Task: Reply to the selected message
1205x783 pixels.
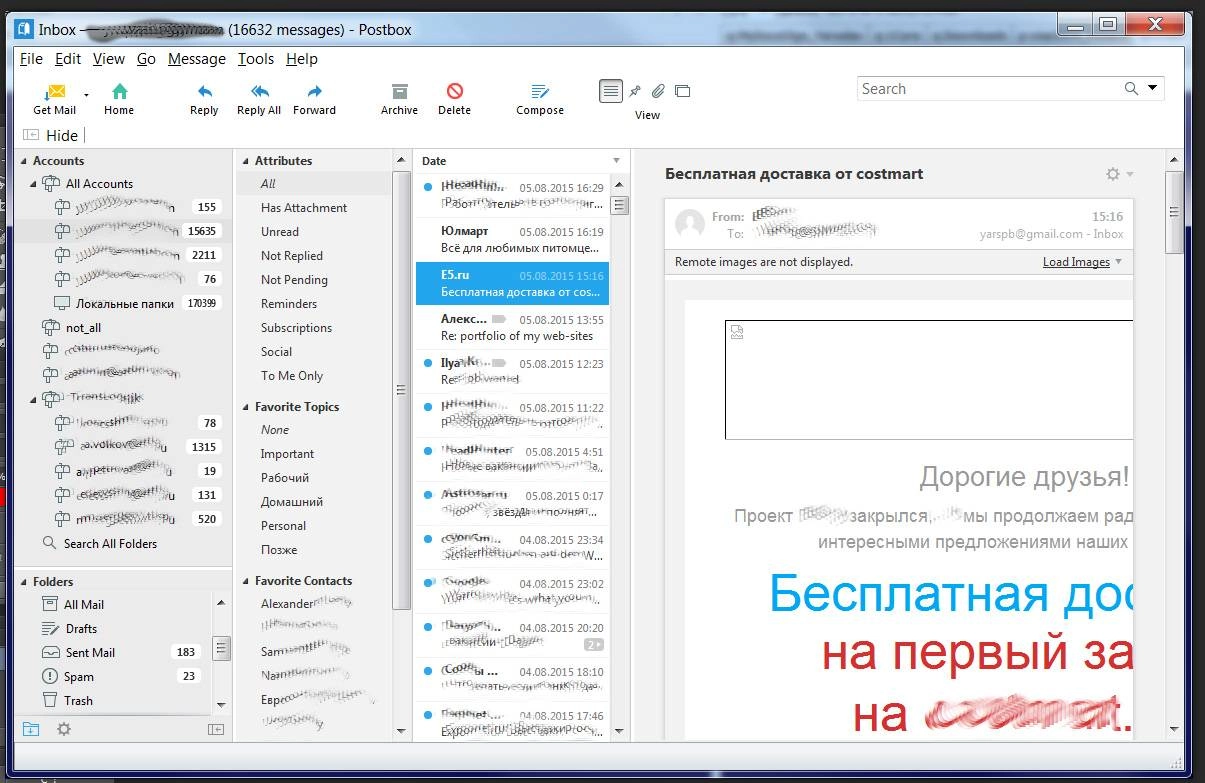Action: click(x=204, y=99)
